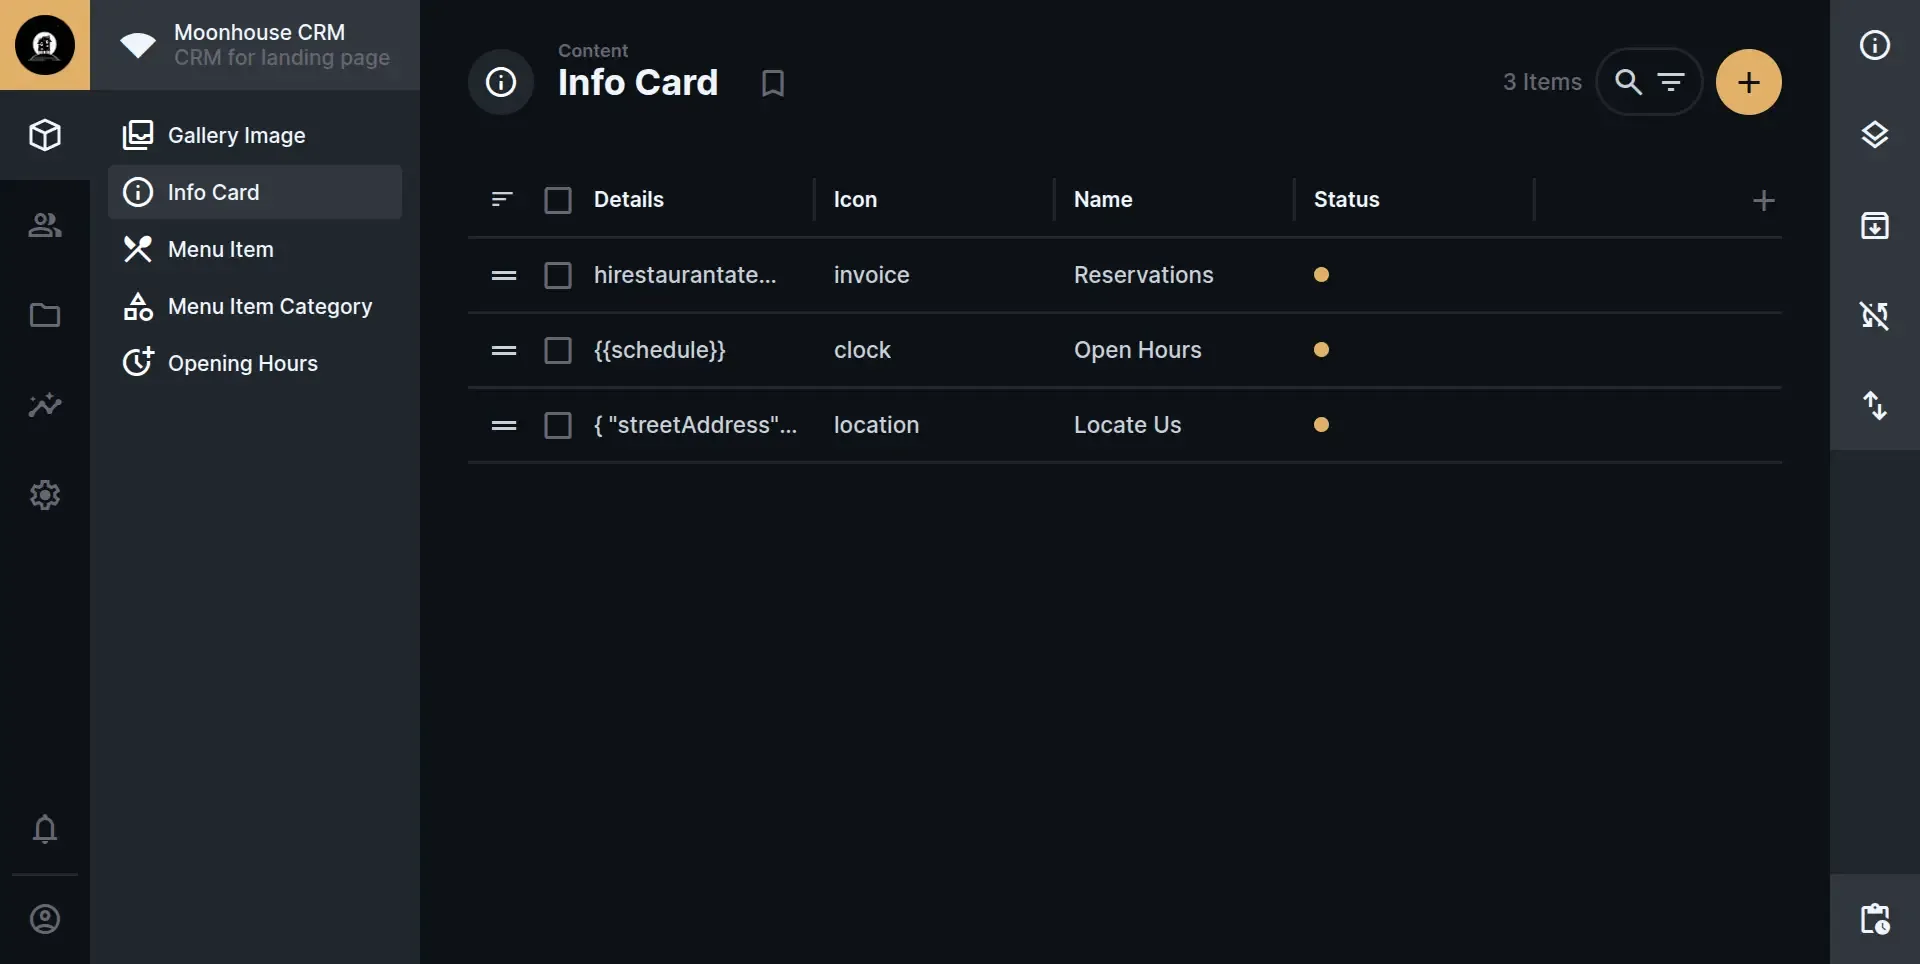Open the Menu Item collection
Screen dimensions: 1920x964
point(220,249)
